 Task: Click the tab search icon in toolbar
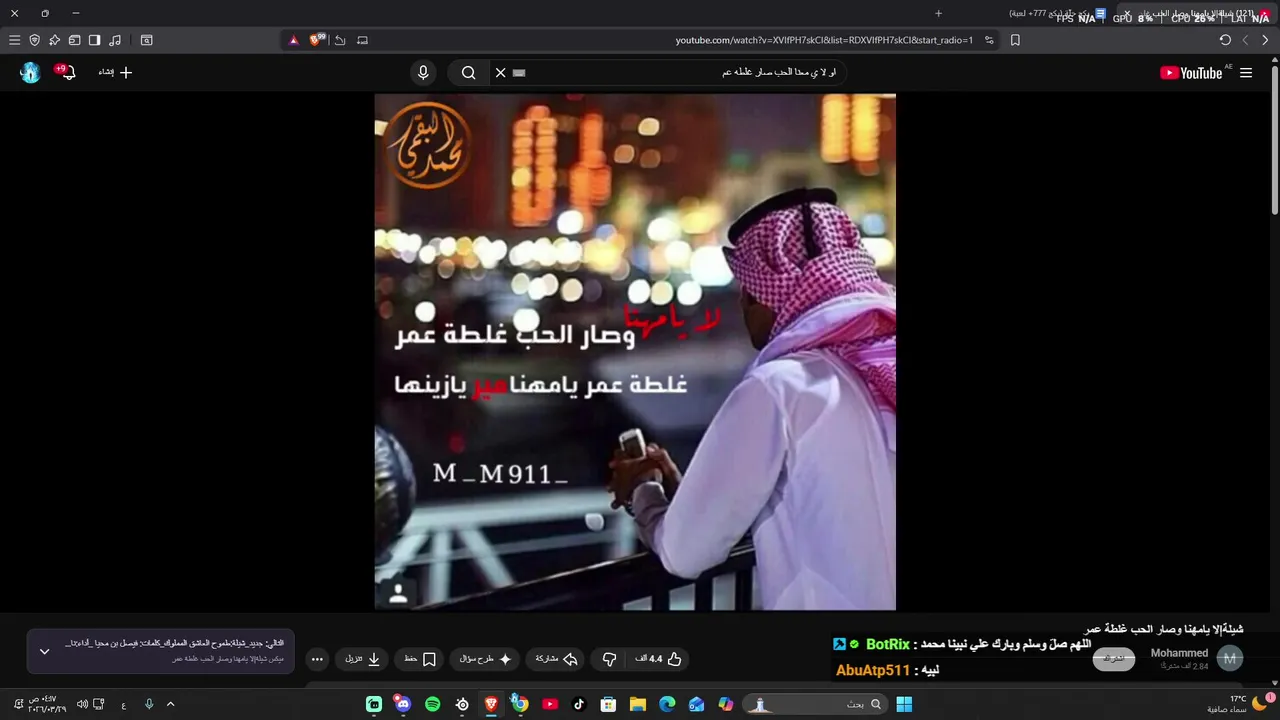coord(146,40)
